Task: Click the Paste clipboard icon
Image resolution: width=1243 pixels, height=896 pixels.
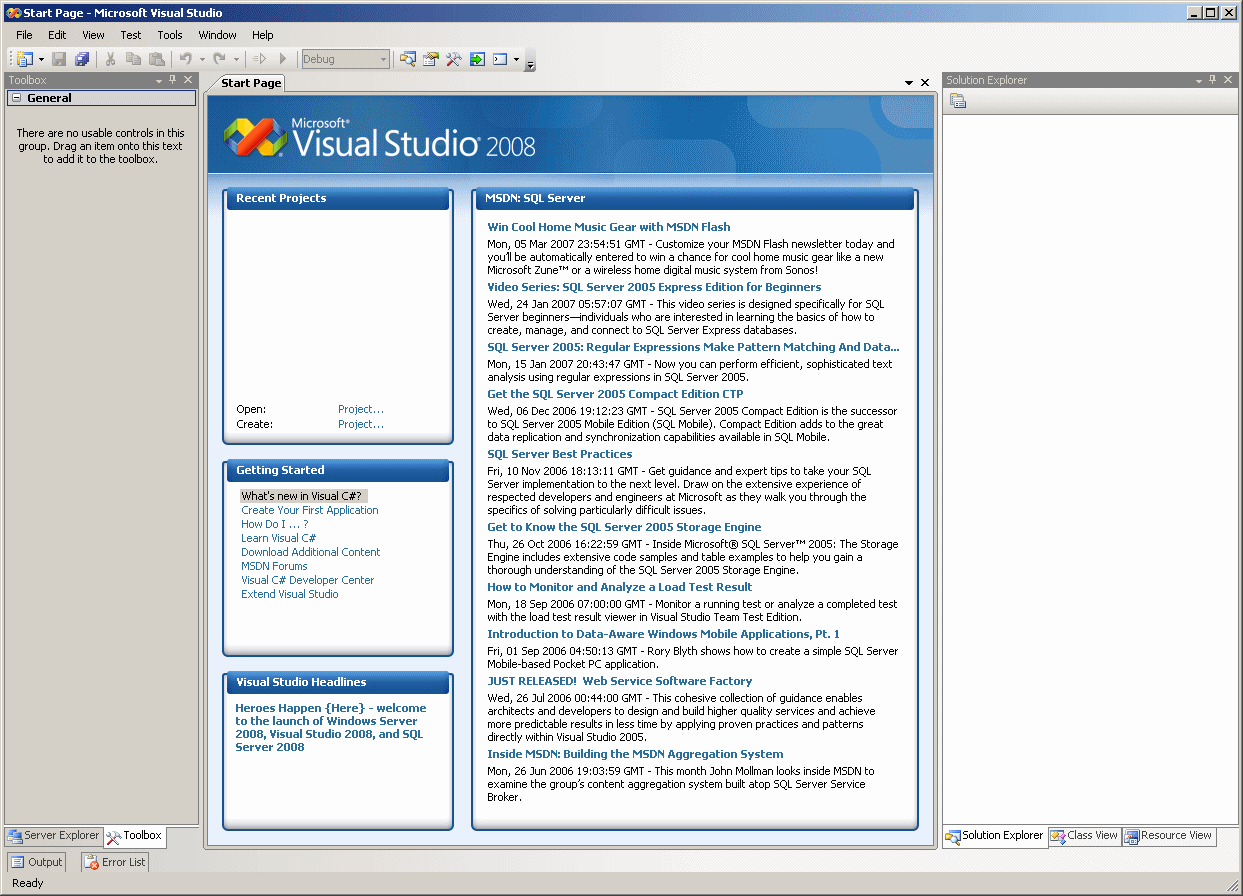Action: (156, 59)
